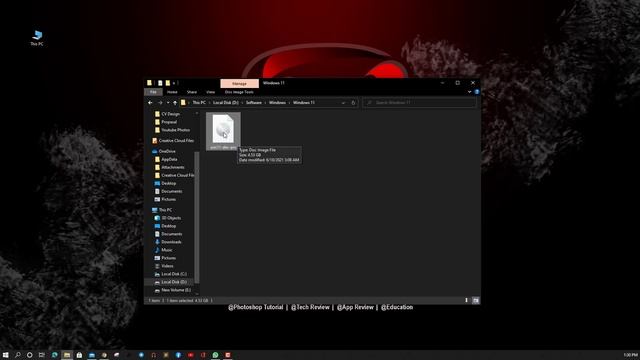640x360 pixels.
Task: Go up one folder level
Action: (x=175, y=103)
